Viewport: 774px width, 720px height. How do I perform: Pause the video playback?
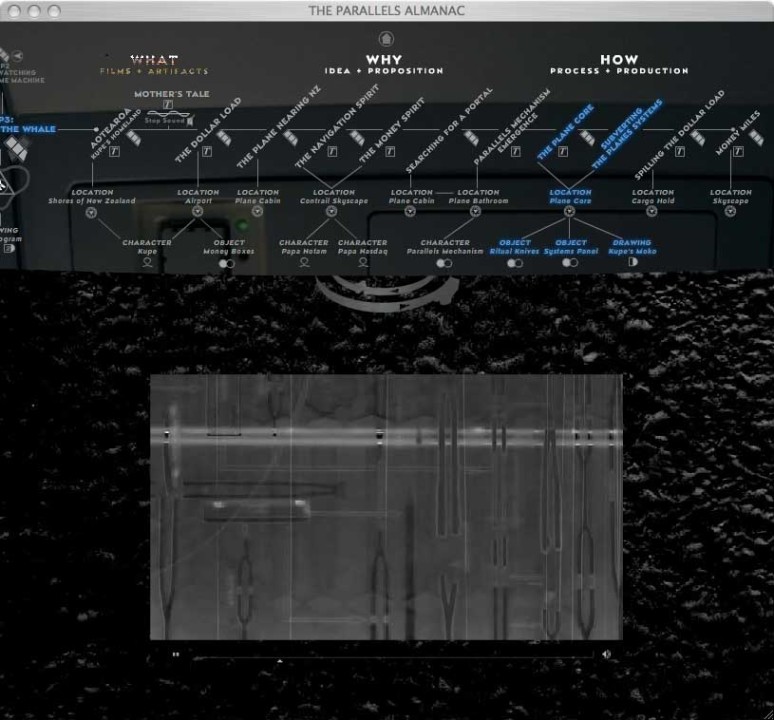click(176, 654)
